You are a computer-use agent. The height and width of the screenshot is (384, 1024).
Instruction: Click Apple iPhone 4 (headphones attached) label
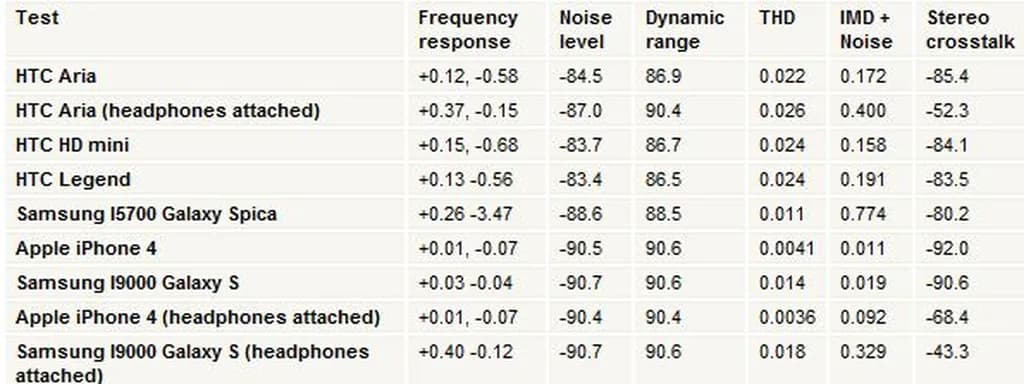(x=198, y=318)
